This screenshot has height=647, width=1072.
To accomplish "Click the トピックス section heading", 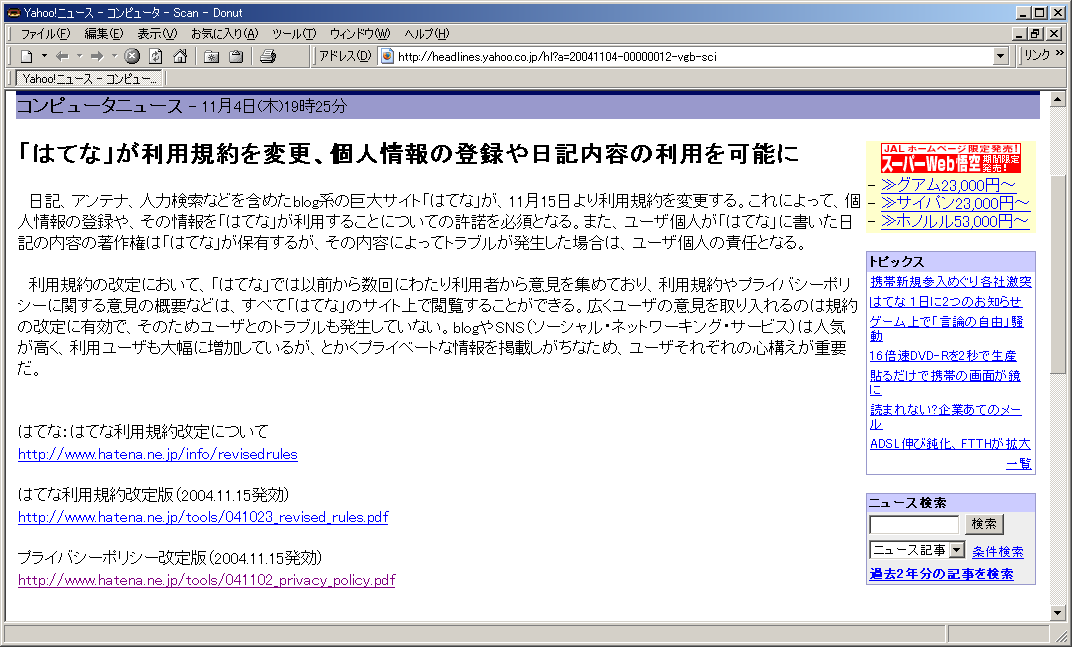I will tap(896, 262).
